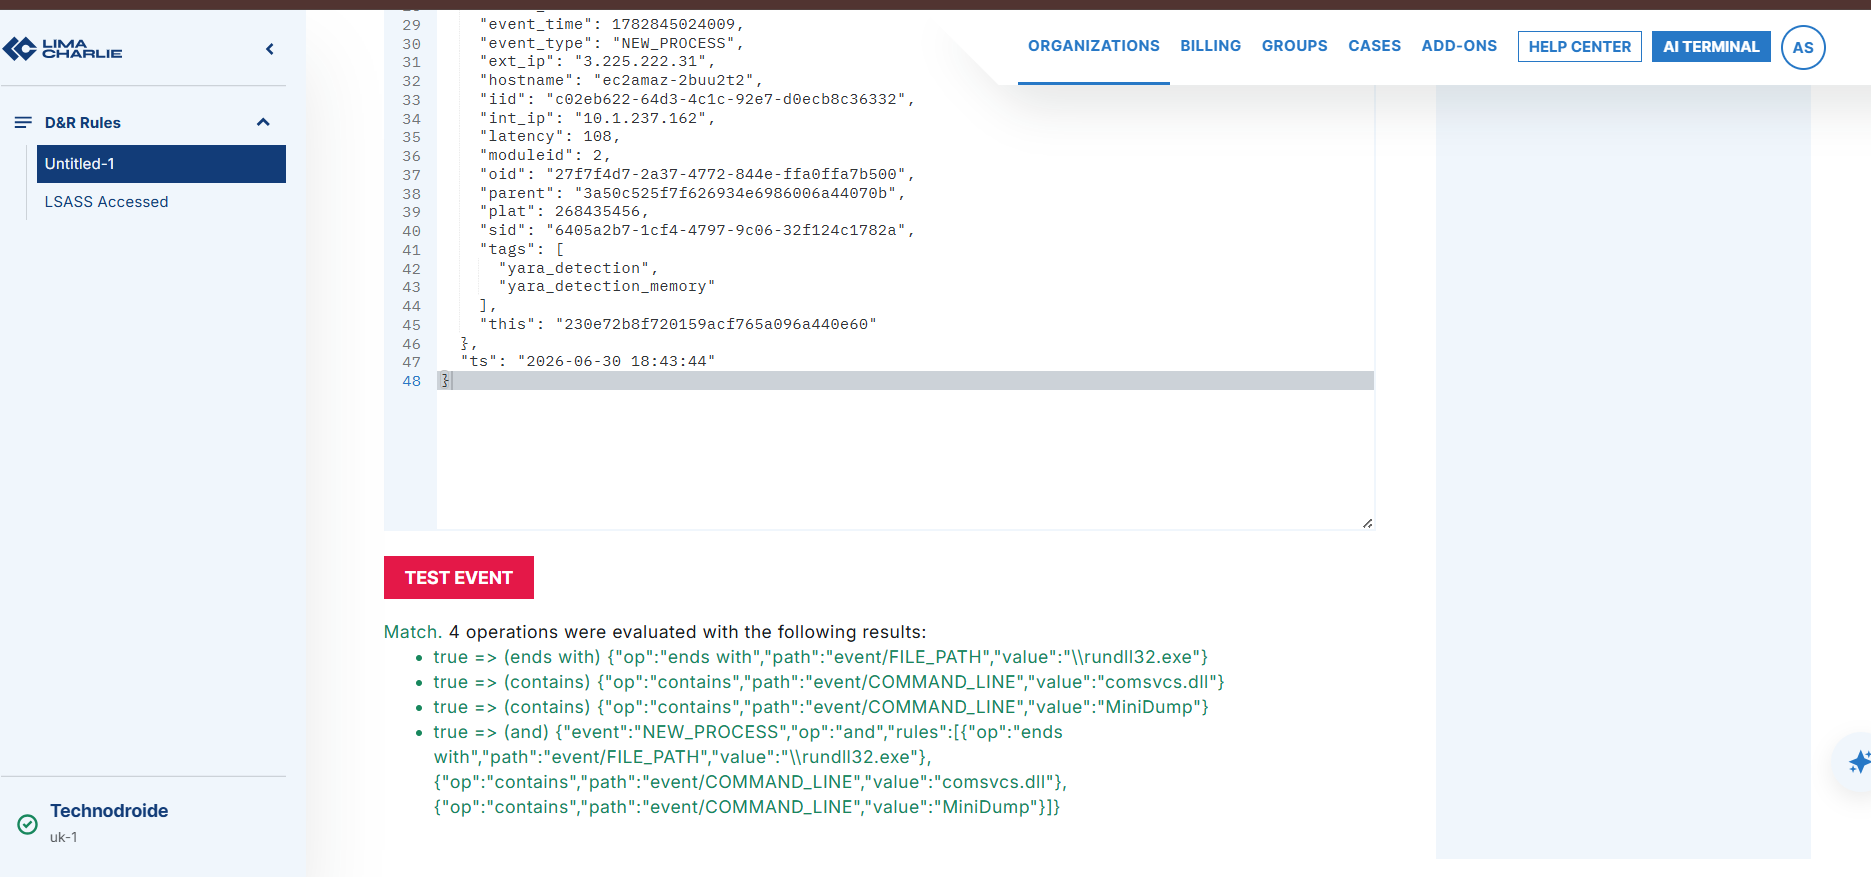Image resolution: width=1871 pixels, height=877 pixels.
Task: Open the LSASS Accessed rule
Action: [x=106, y=202]
